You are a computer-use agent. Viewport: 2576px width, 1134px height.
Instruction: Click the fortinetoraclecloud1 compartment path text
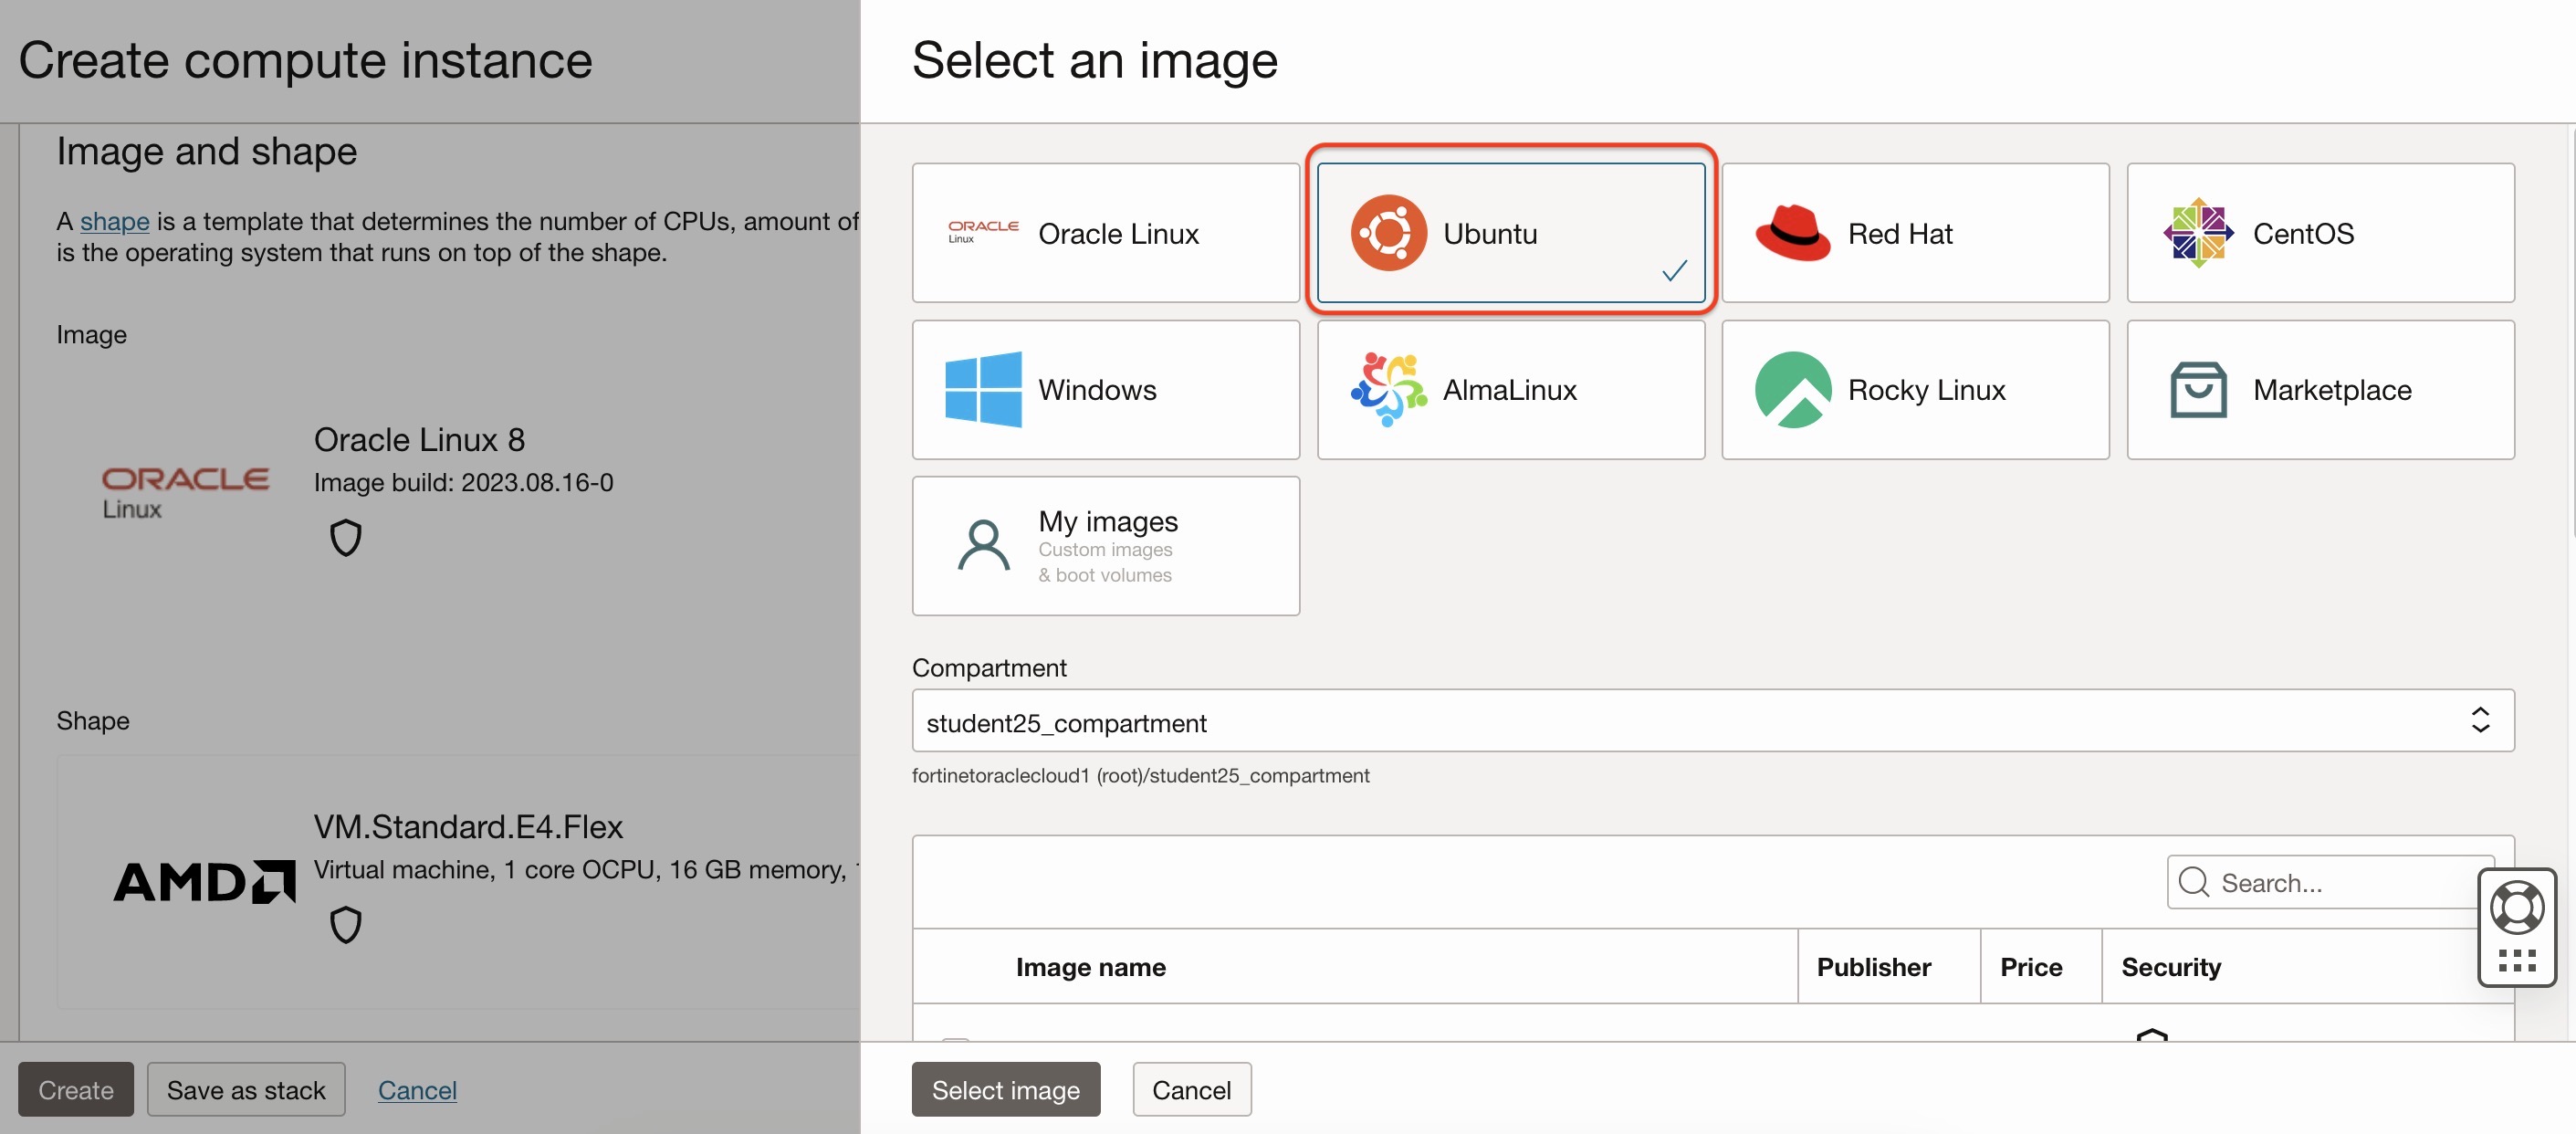click(1140, 775)
